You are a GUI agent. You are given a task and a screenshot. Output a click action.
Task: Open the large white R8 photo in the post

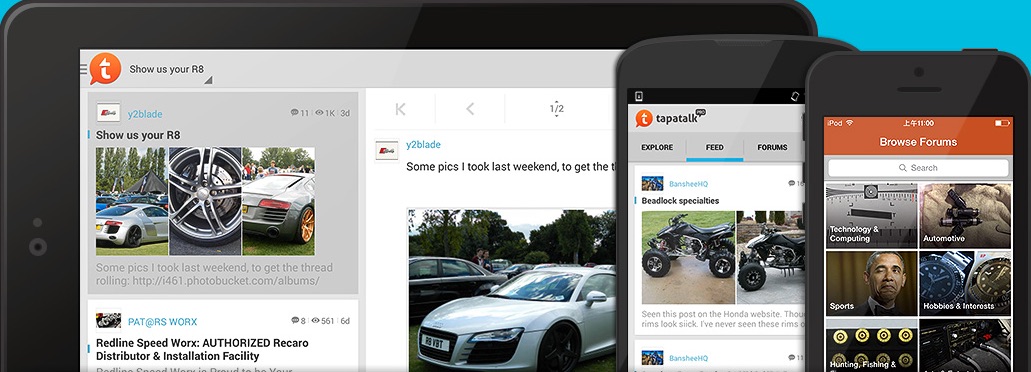[512, 291]
